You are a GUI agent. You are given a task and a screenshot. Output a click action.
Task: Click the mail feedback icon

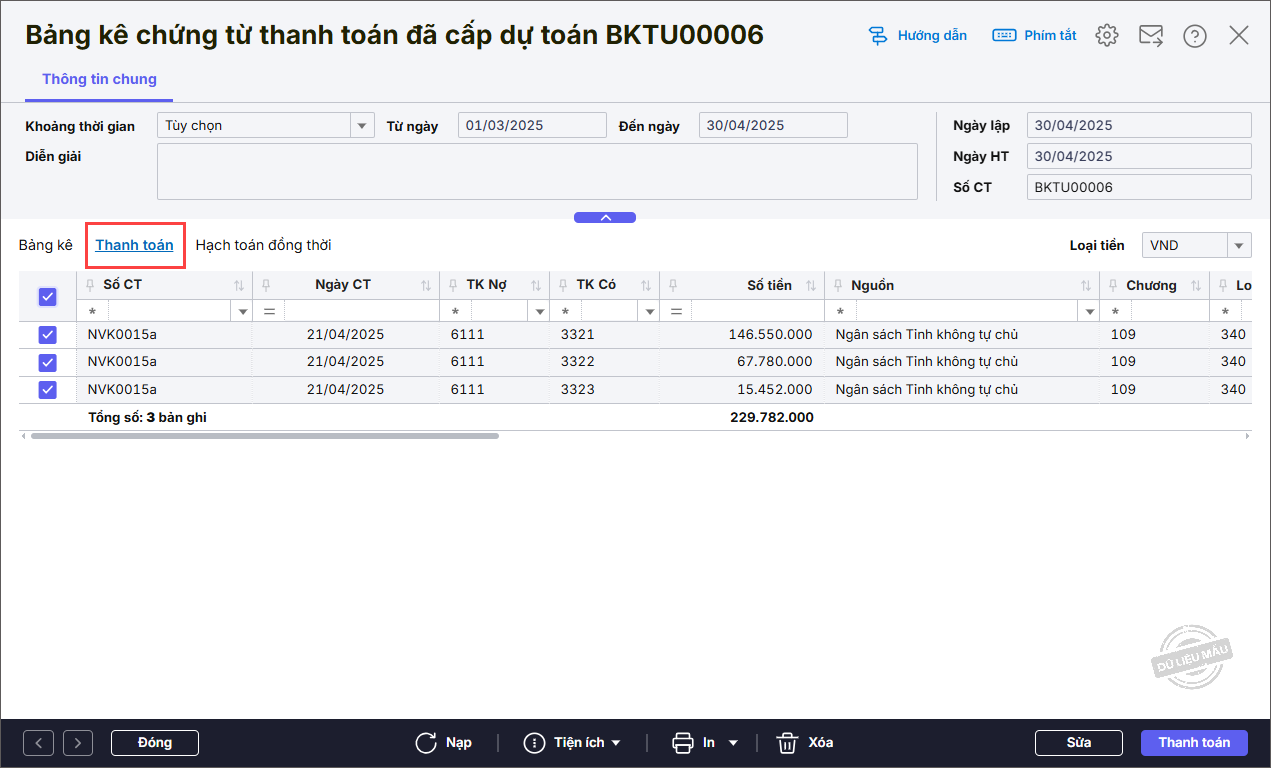1151,36
